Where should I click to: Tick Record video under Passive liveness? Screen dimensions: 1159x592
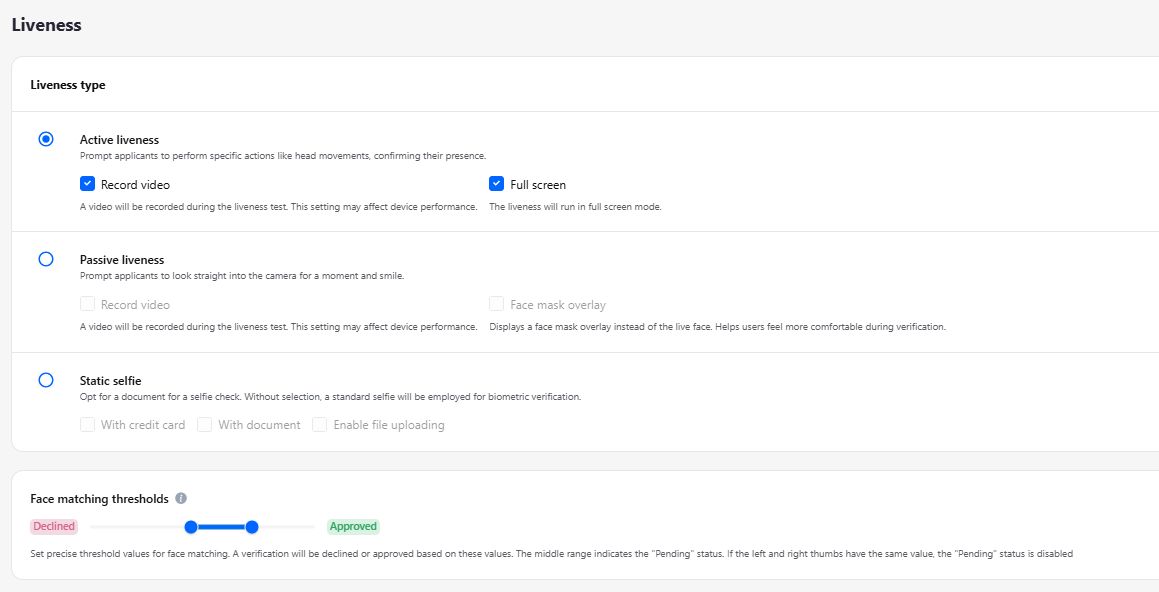pos(88,304)
